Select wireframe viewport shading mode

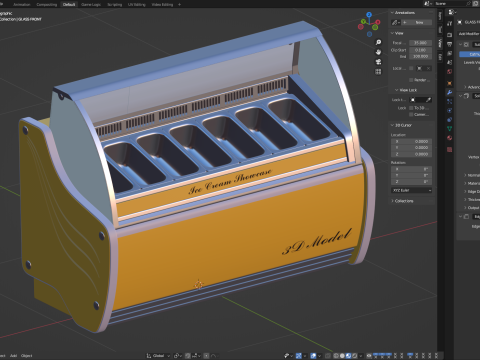pyautogui.click(x=336, y=356)
